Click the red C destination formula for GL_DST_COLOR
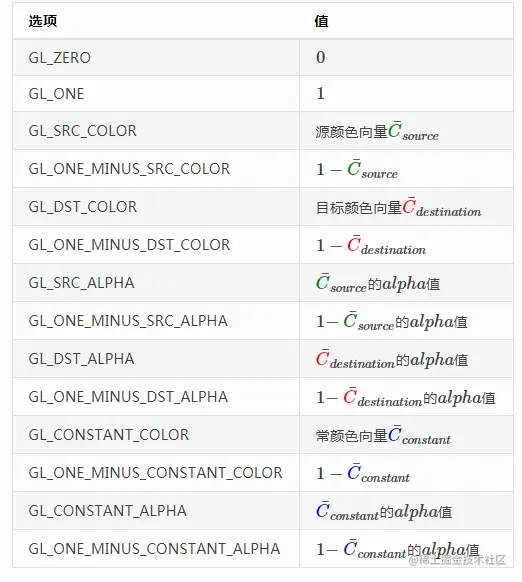This screenshot has width=522, height=582. [x=442, y=207]
